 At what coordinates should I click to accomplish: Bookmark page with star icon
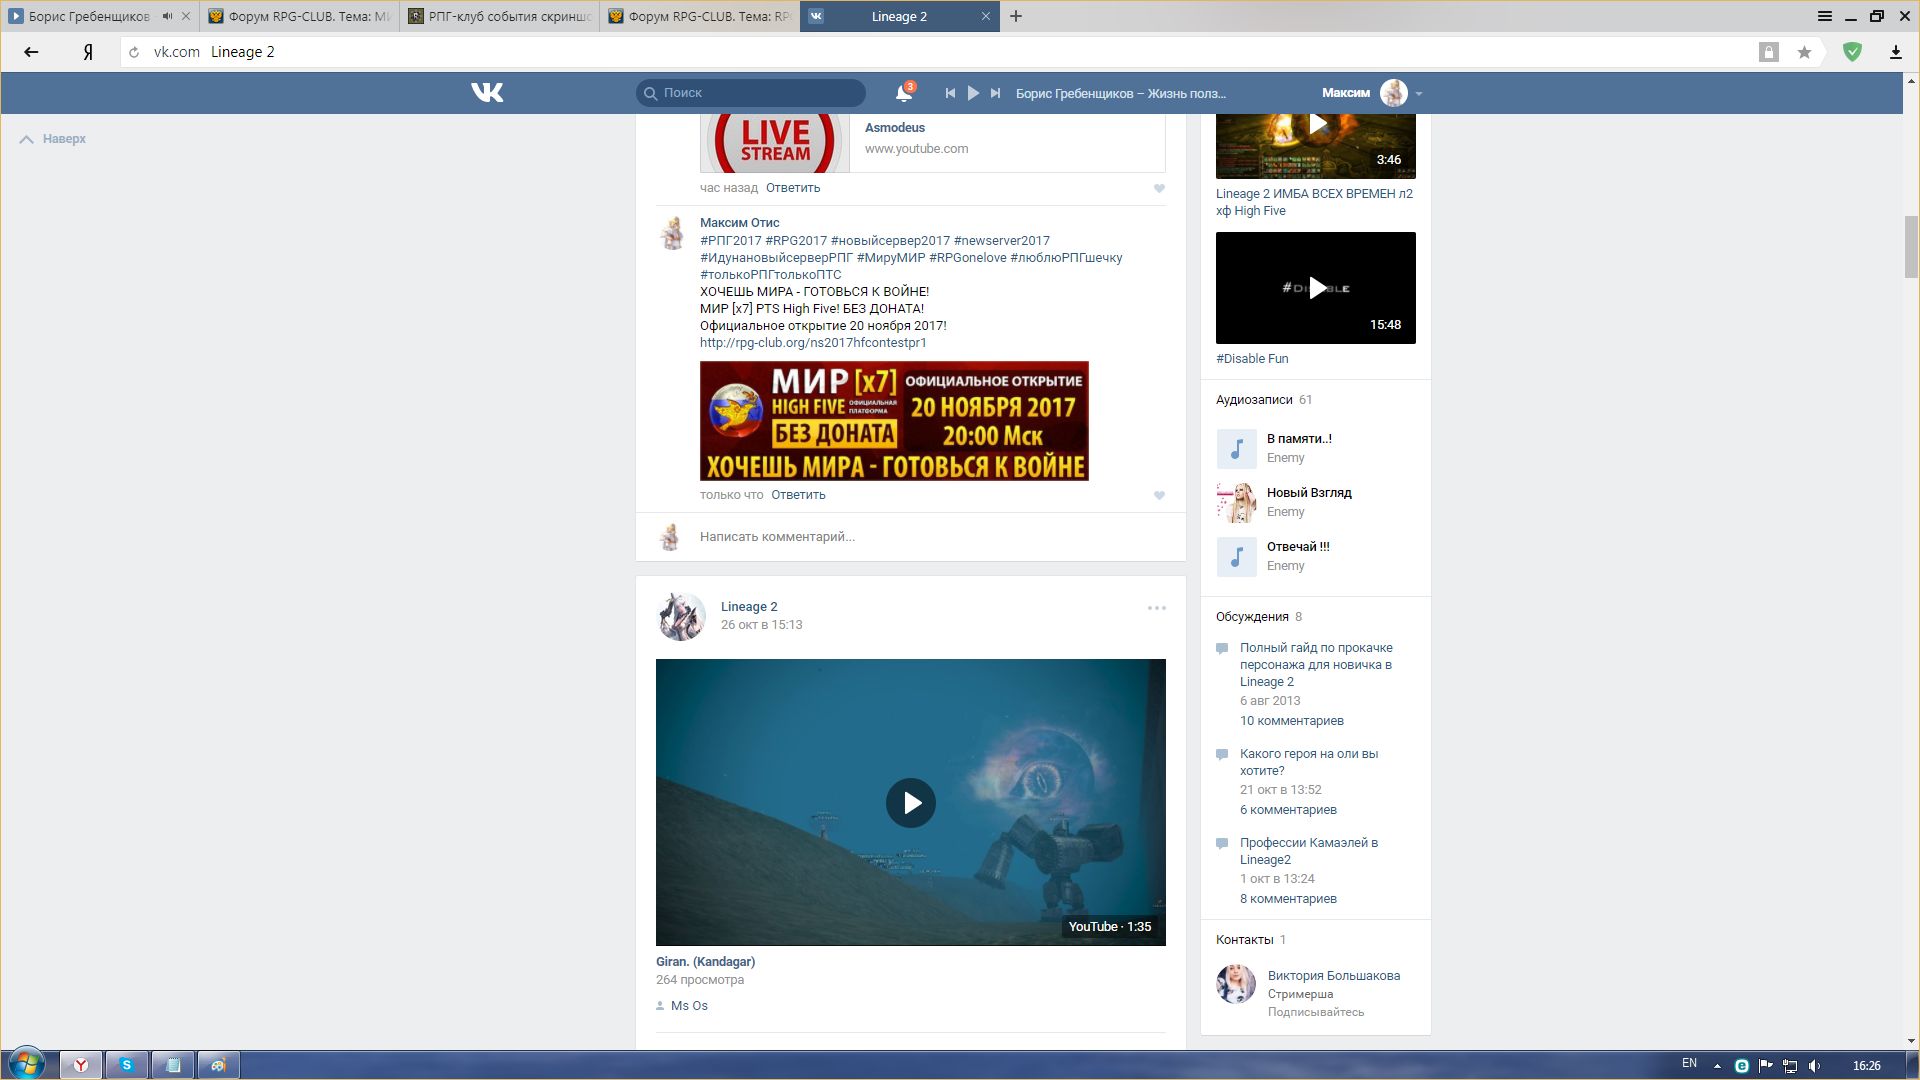tap(1804, 52)
